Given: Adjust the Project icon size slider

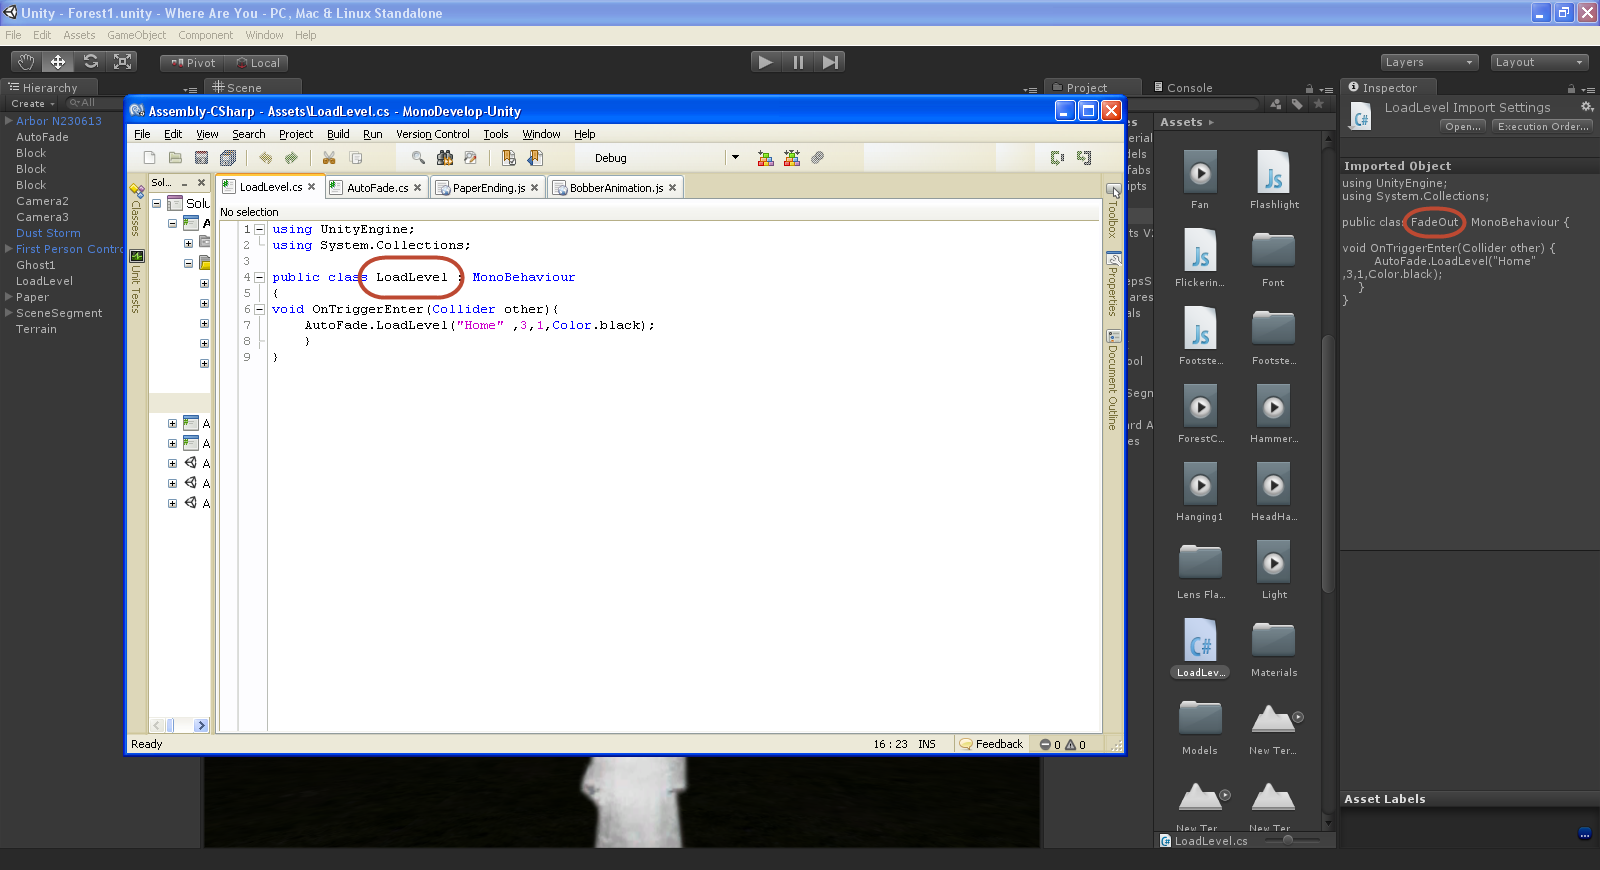Looking at the screenshot, I should coord(1288,840).
